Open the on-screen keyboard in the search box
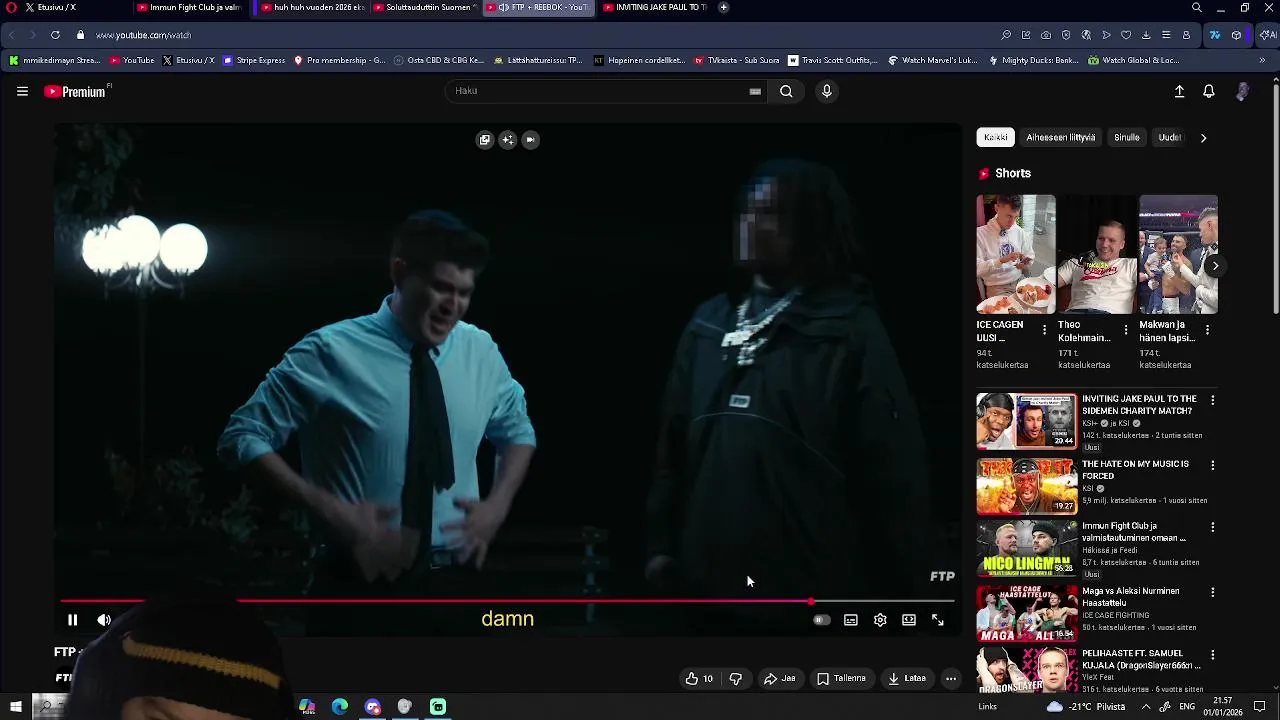The height and width of the screenshot is (720, 1280). pyautogui.click(x=755, y=91)
